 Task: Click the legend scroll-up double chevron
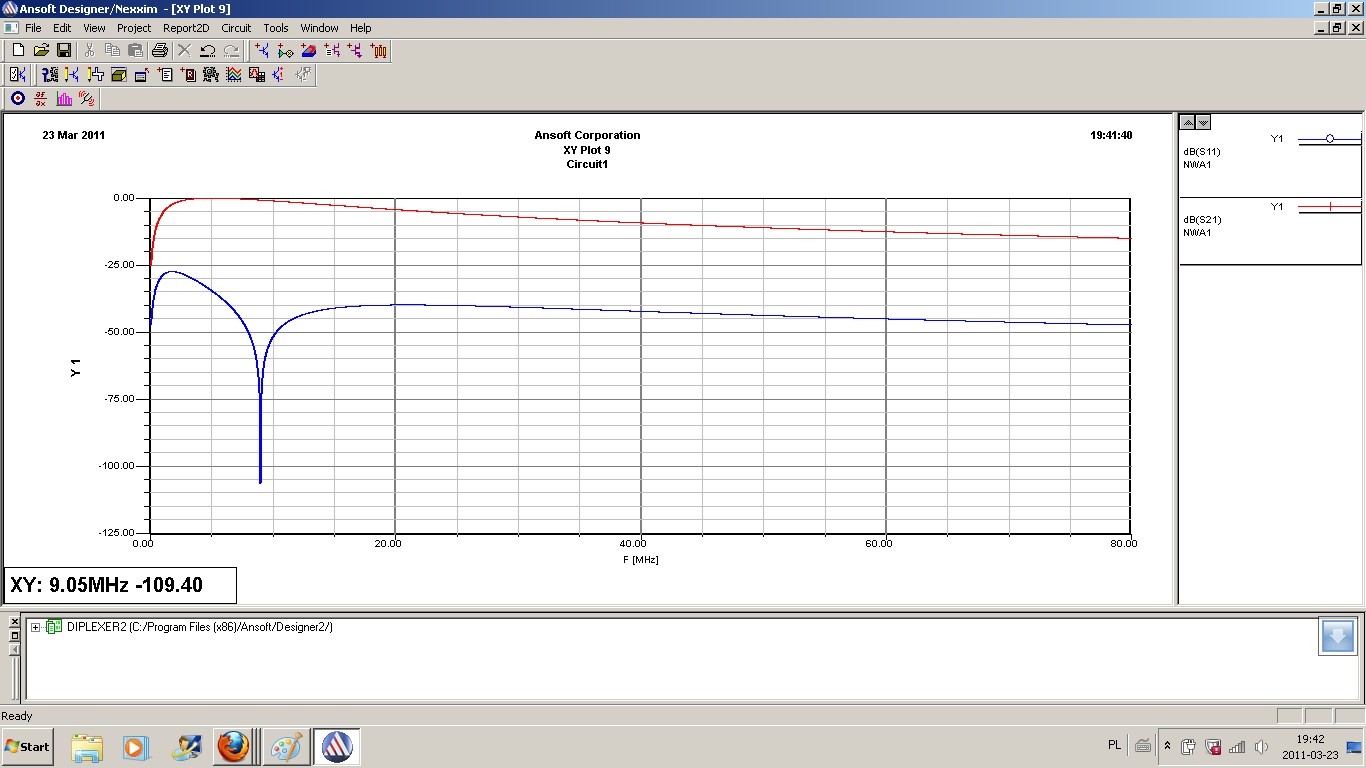[1187, 122]
